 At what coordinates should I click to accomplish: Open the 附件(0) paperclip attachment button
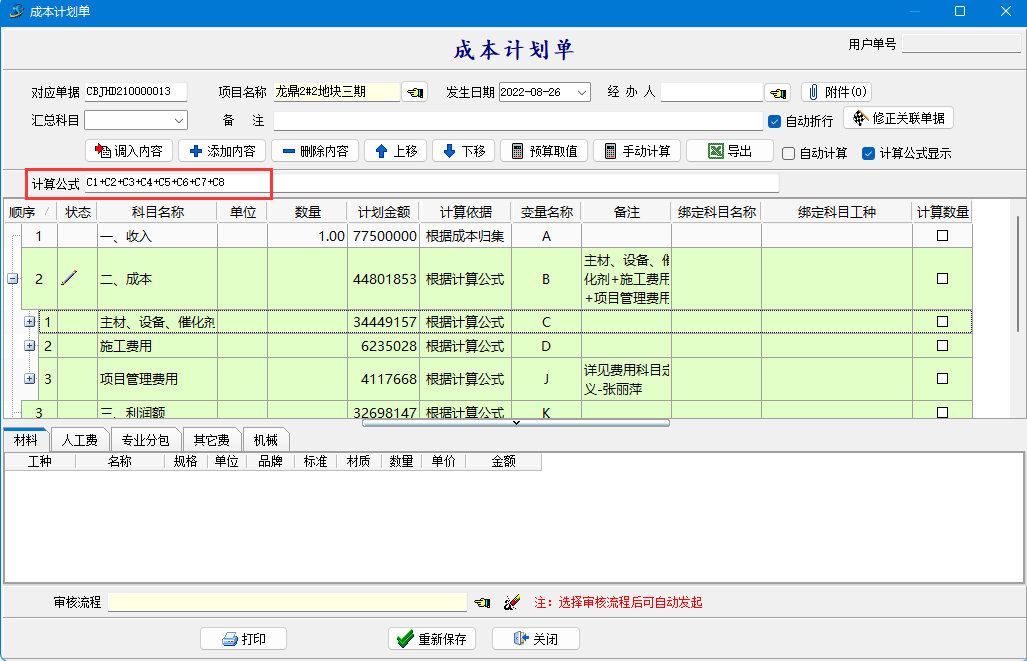[x=836, y=92]
